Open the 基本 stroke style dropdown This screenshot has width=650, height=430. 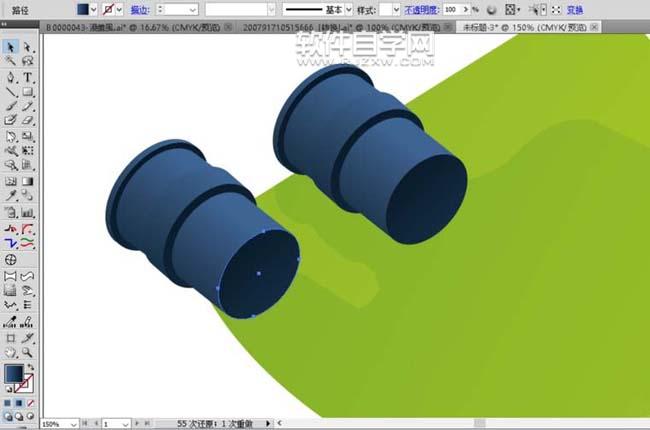pos(349,10)
